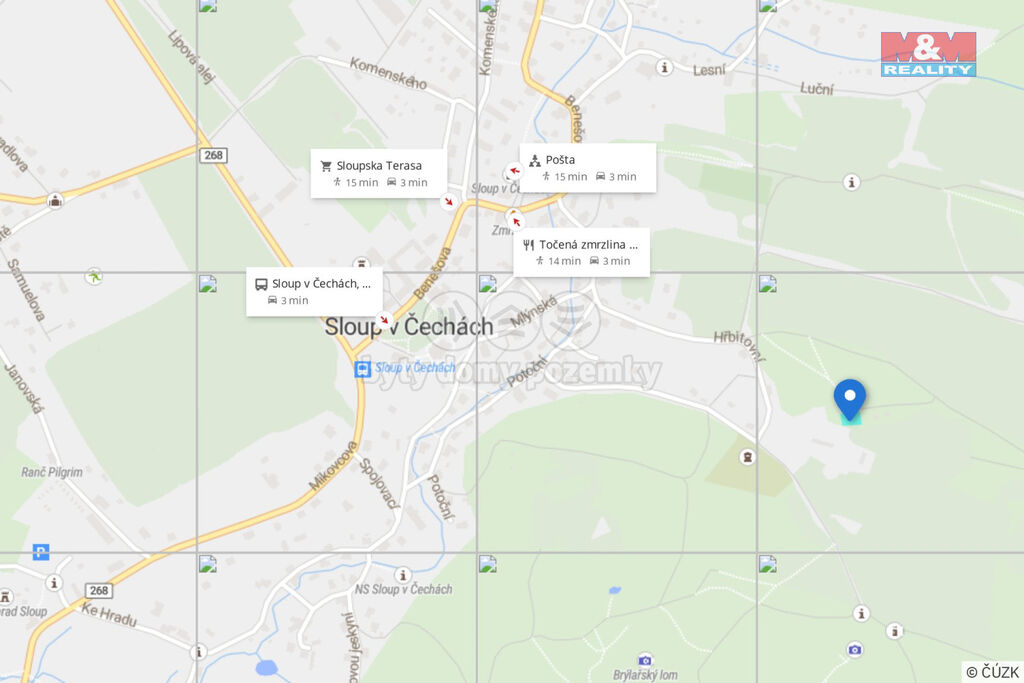Image resolution: width=1024 pixels, height=683 pixels.
Task: Click the green hiking icon near Samuelova
Action: [x=94, y=277]
